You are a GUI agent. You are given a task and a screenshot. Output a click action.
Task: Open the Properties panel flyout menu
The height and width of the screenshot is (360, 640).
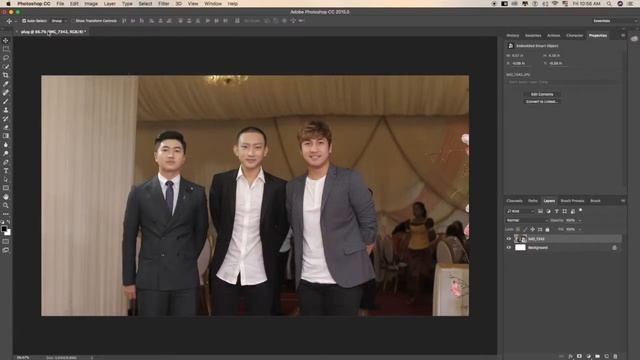click(623, 36)
